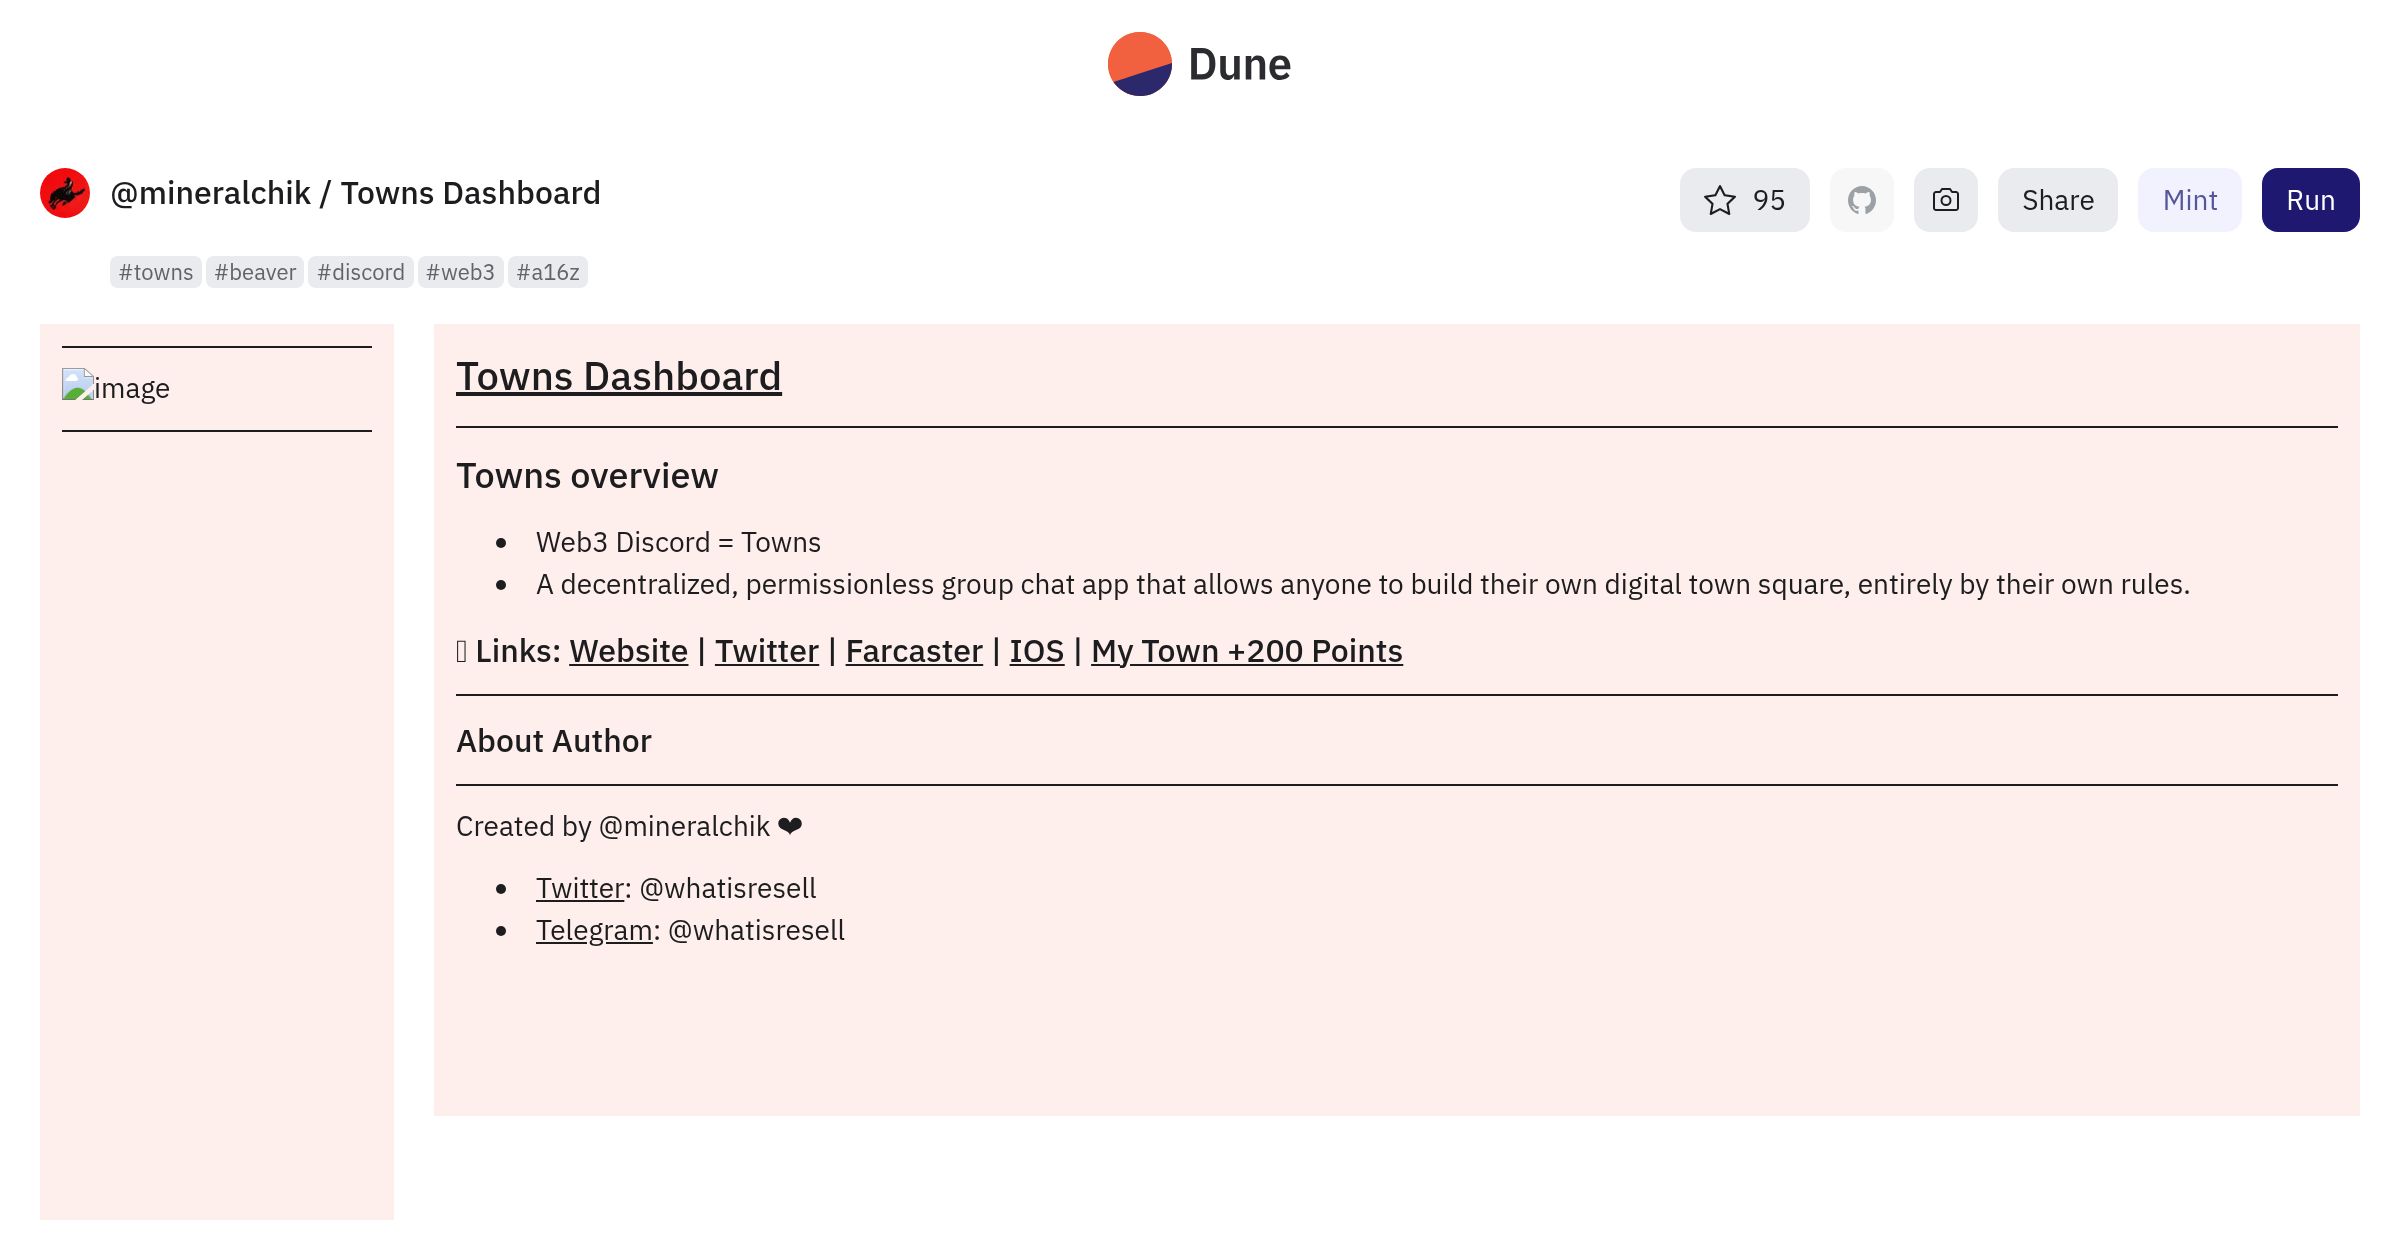Click the mineralchik profile avatar
This screenshot has height=1260, width=2400.
click(65, 193)
